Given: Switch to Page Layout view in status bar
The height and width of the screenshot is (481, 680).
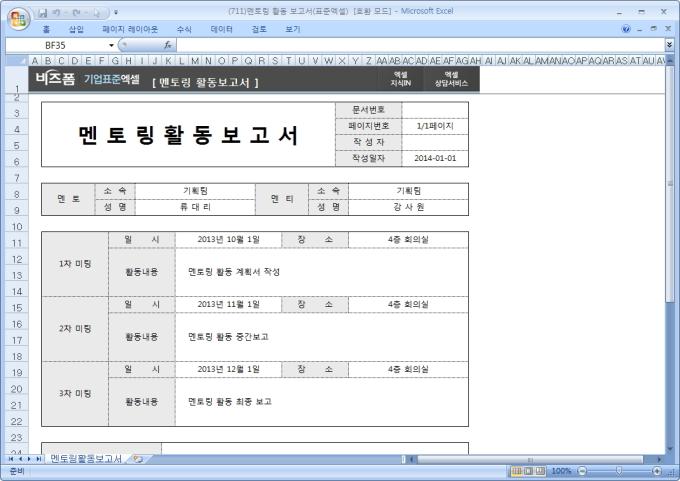Looking at the screenshot, I should 528,471.
